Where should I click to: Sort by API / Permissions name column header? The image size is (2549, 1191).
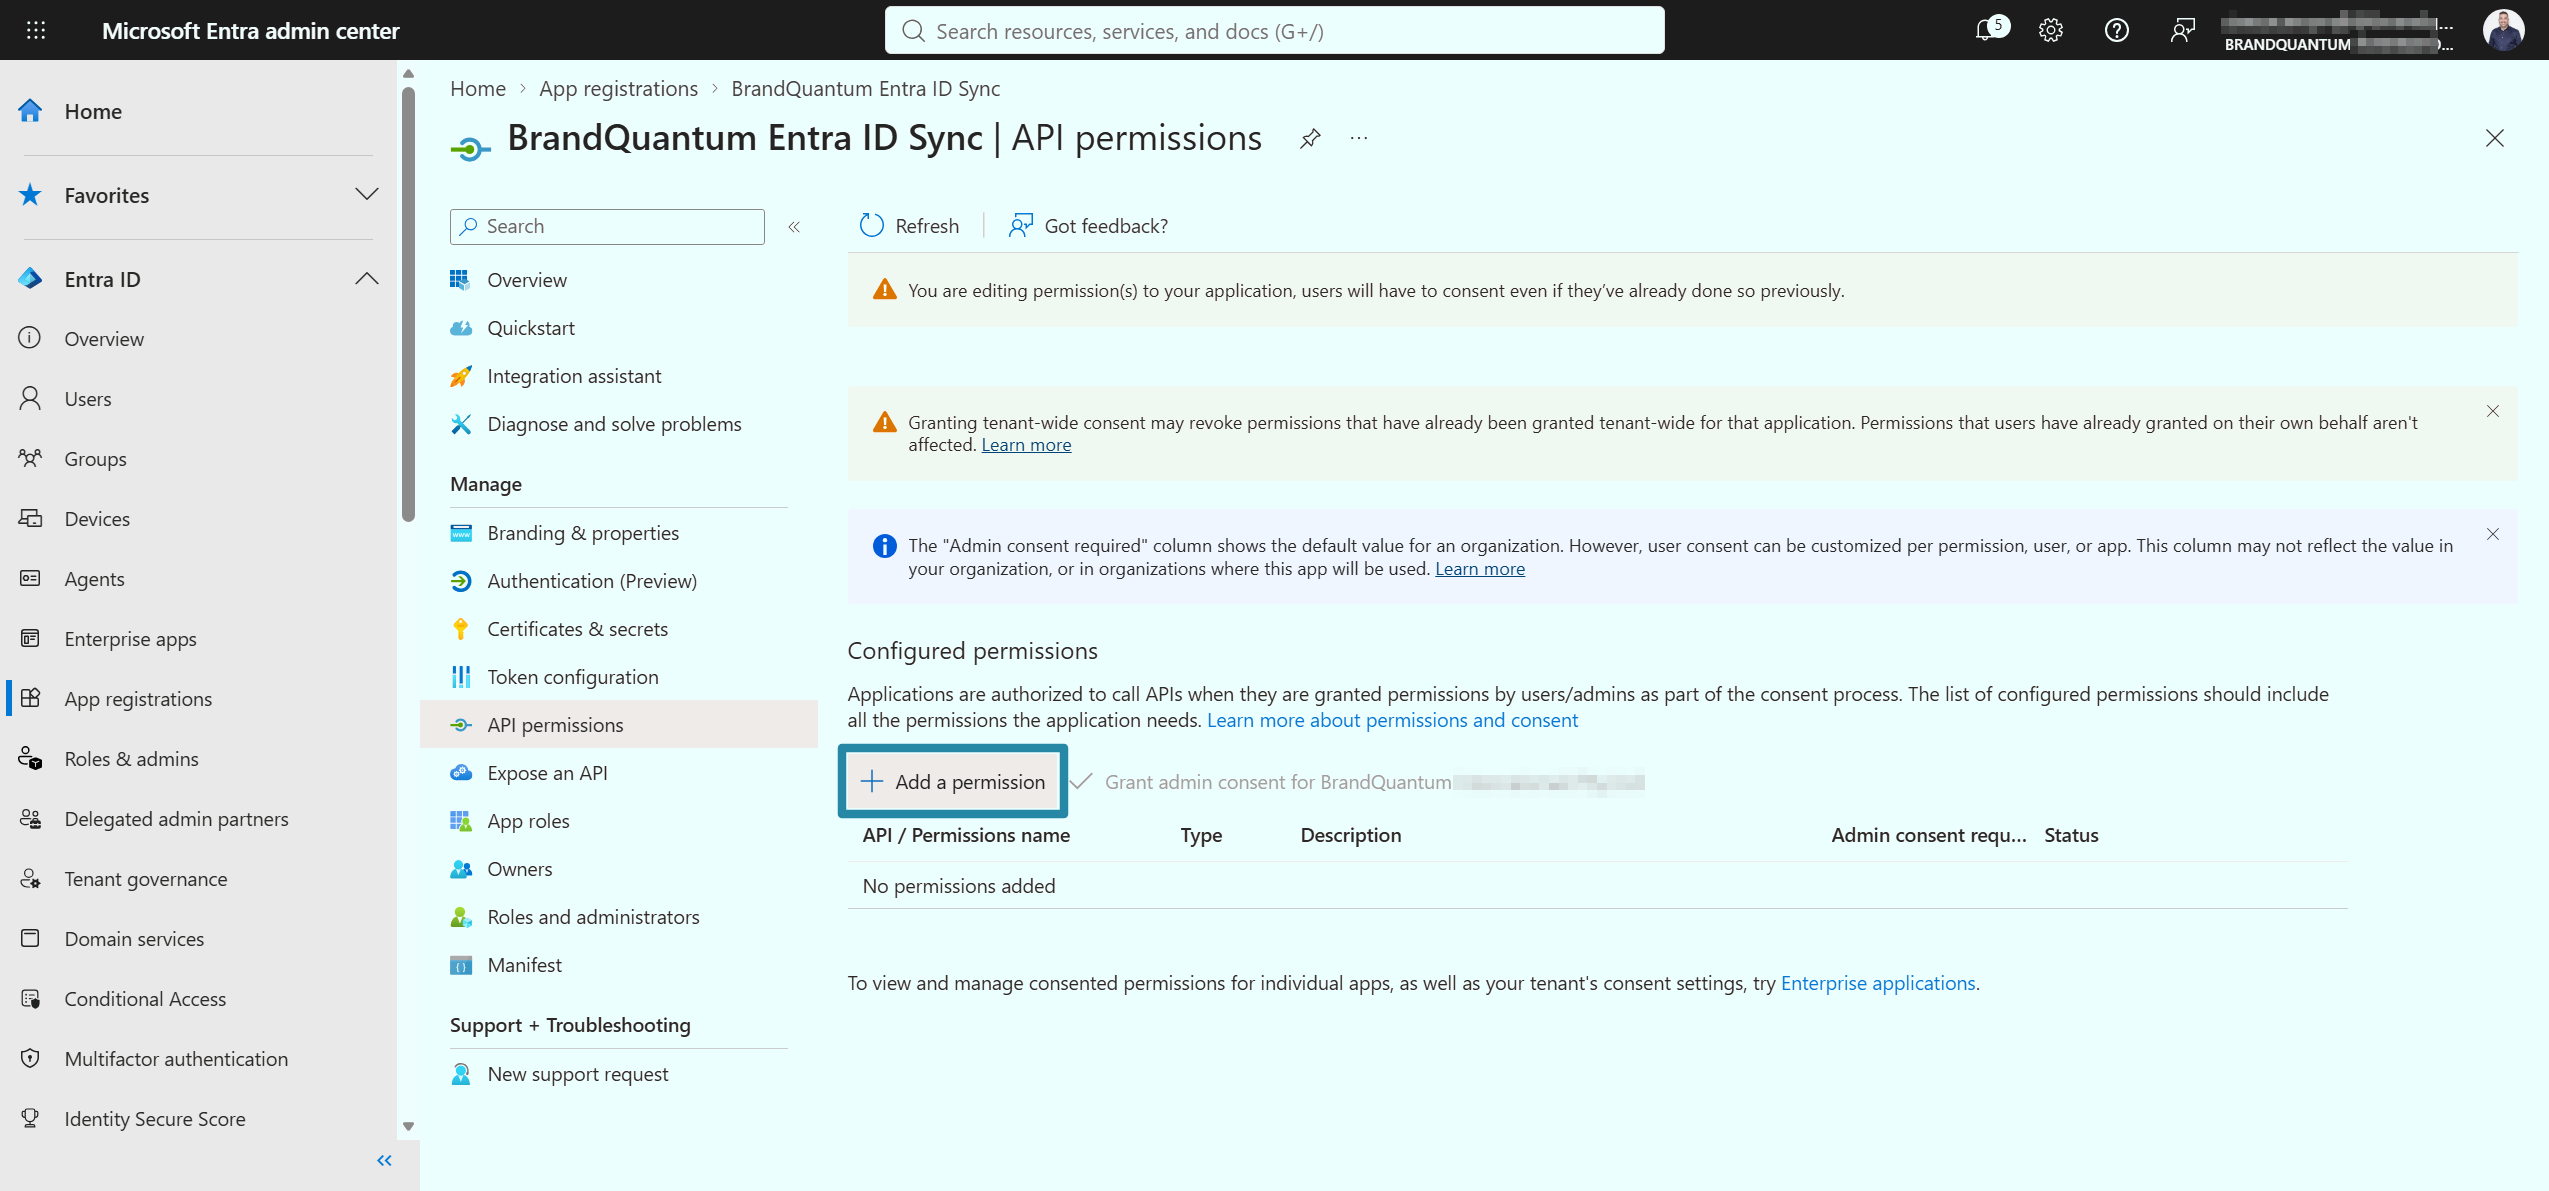pyautogui.click(x=966, y=835)
